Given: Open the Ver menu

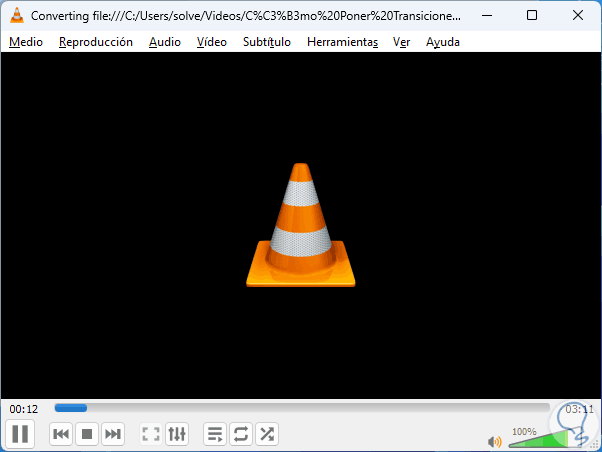Looking at the screenshot, I should click(x=402, y=42).
